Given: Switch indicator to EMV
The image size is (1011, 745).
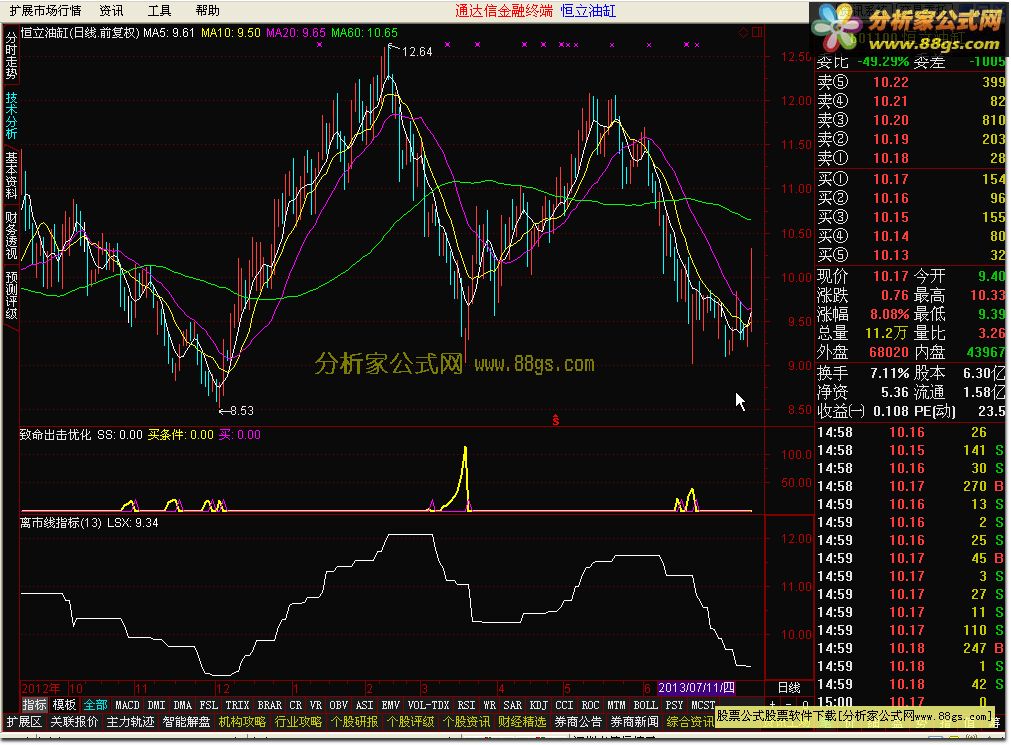Looking at the screenshot, I should pos(391,705).
